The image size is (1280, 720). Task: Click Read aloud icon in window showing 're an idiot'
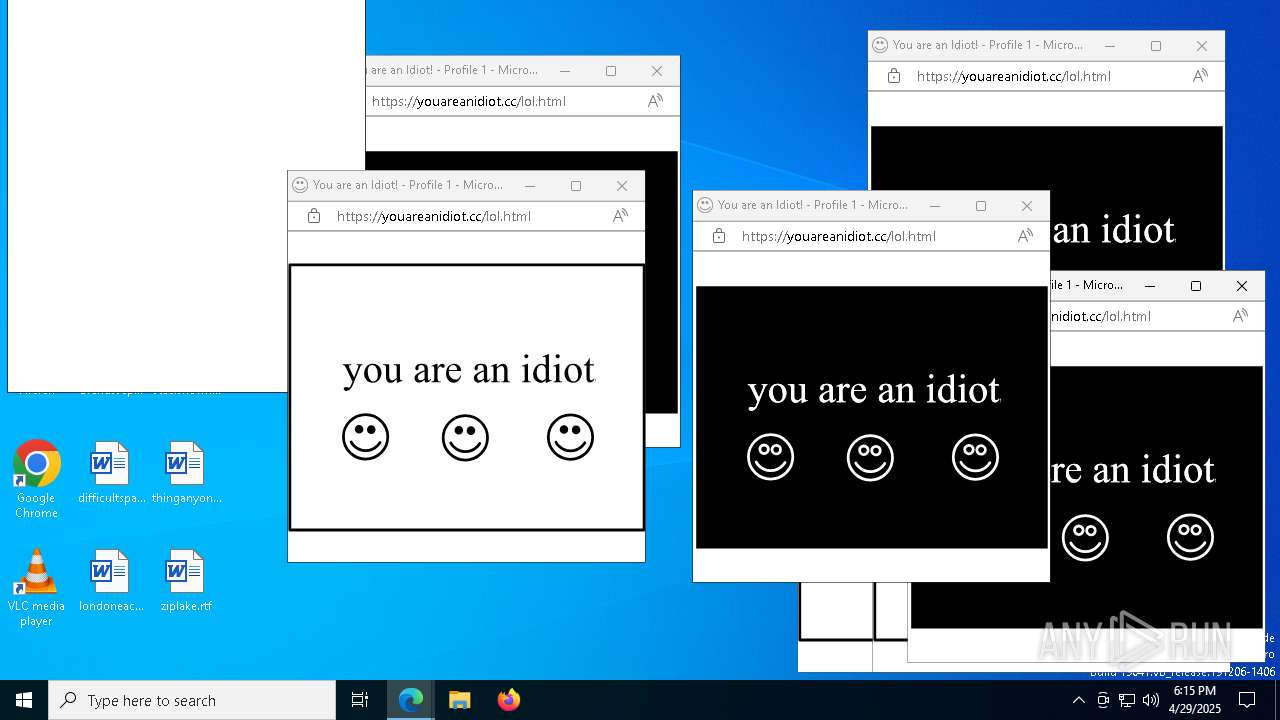(1240, 316)
